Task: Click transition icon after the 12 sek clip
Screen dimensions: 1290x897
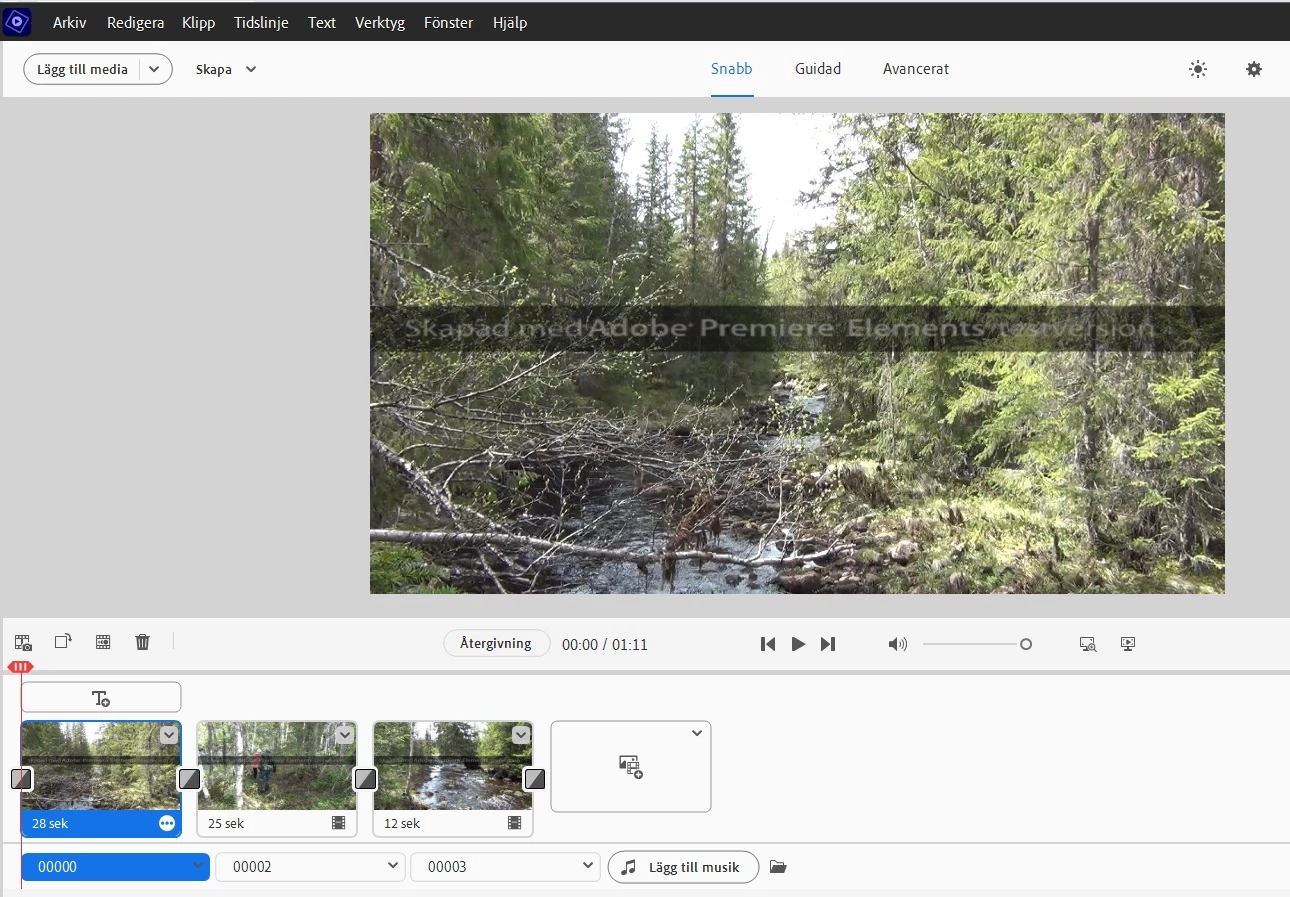Action: pyautogui.click(x=535, y=778)
